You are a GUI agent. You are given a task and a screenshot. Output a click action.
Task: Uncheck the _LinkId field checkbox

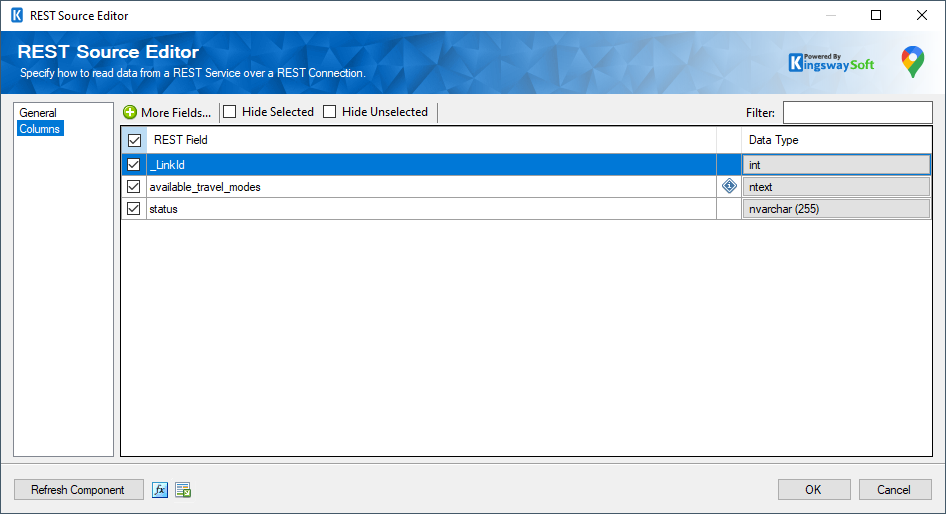click(134, 165)
